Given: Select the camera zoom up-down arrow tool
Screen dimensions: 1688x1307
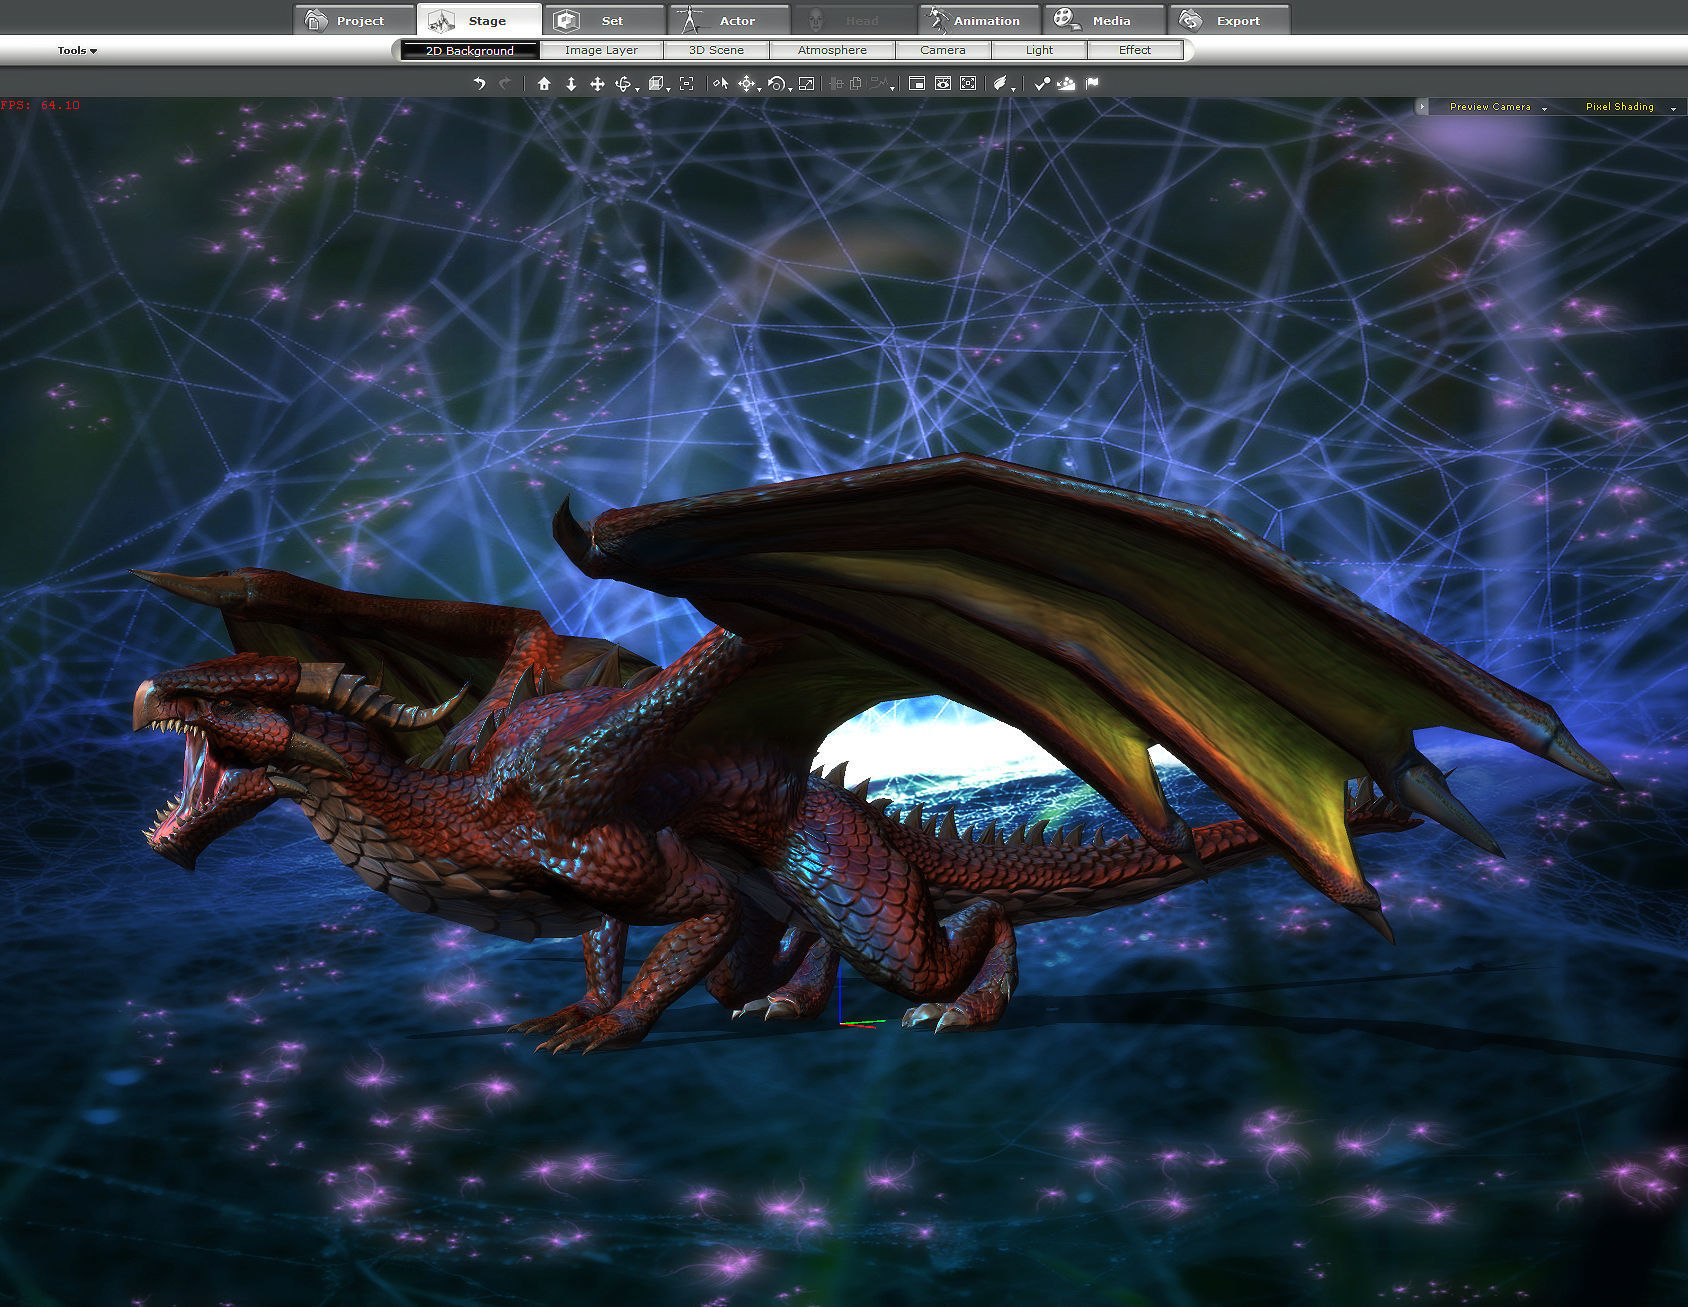Looking at the screenshot, I should click(x=571, y=84).
